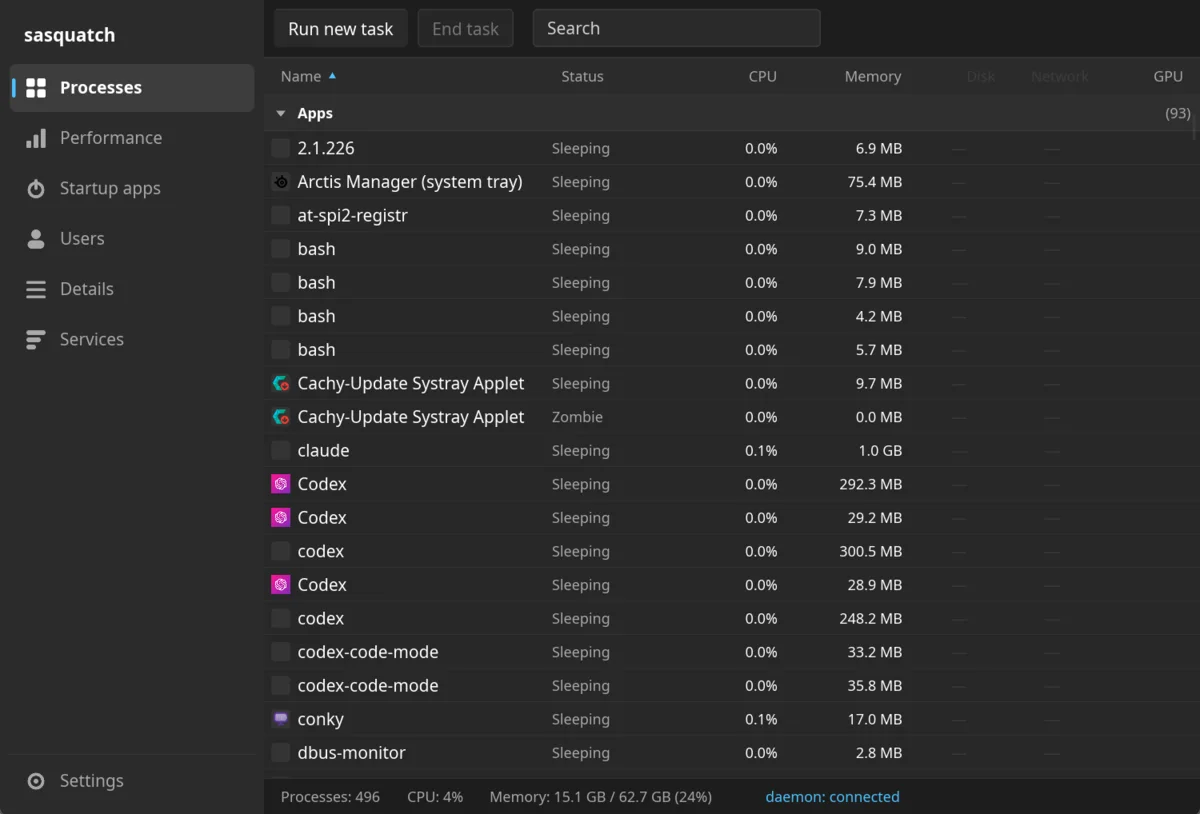The height and width of the screenshot is (814, 1200).
Task: Switch to the Performance section
Action: click(x=132, y=138)
